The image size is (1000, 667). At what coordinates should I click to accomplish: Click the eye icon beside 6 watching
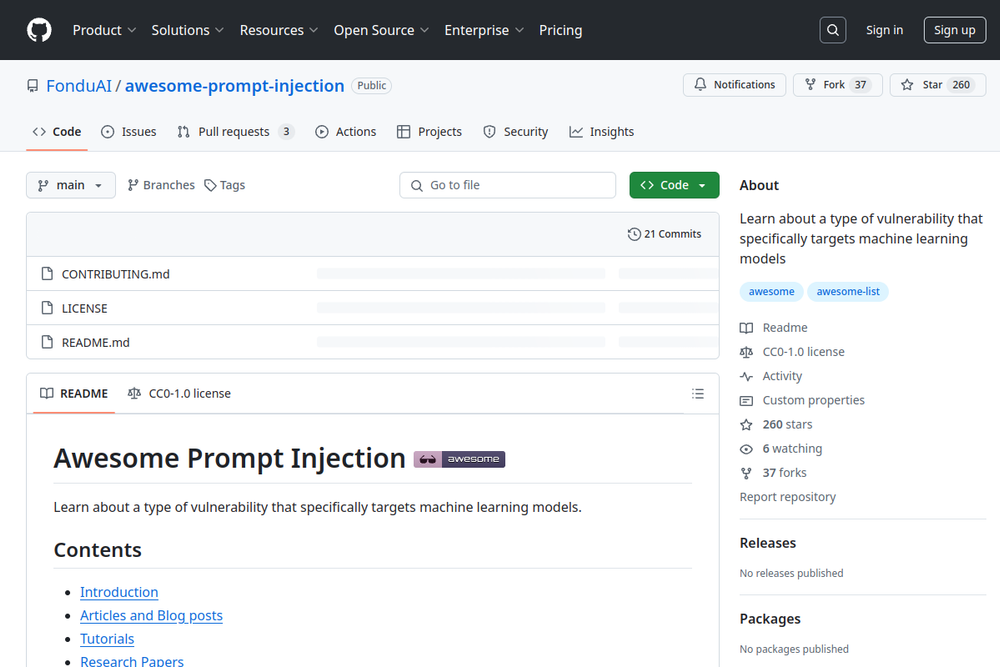tap(746, 449)
